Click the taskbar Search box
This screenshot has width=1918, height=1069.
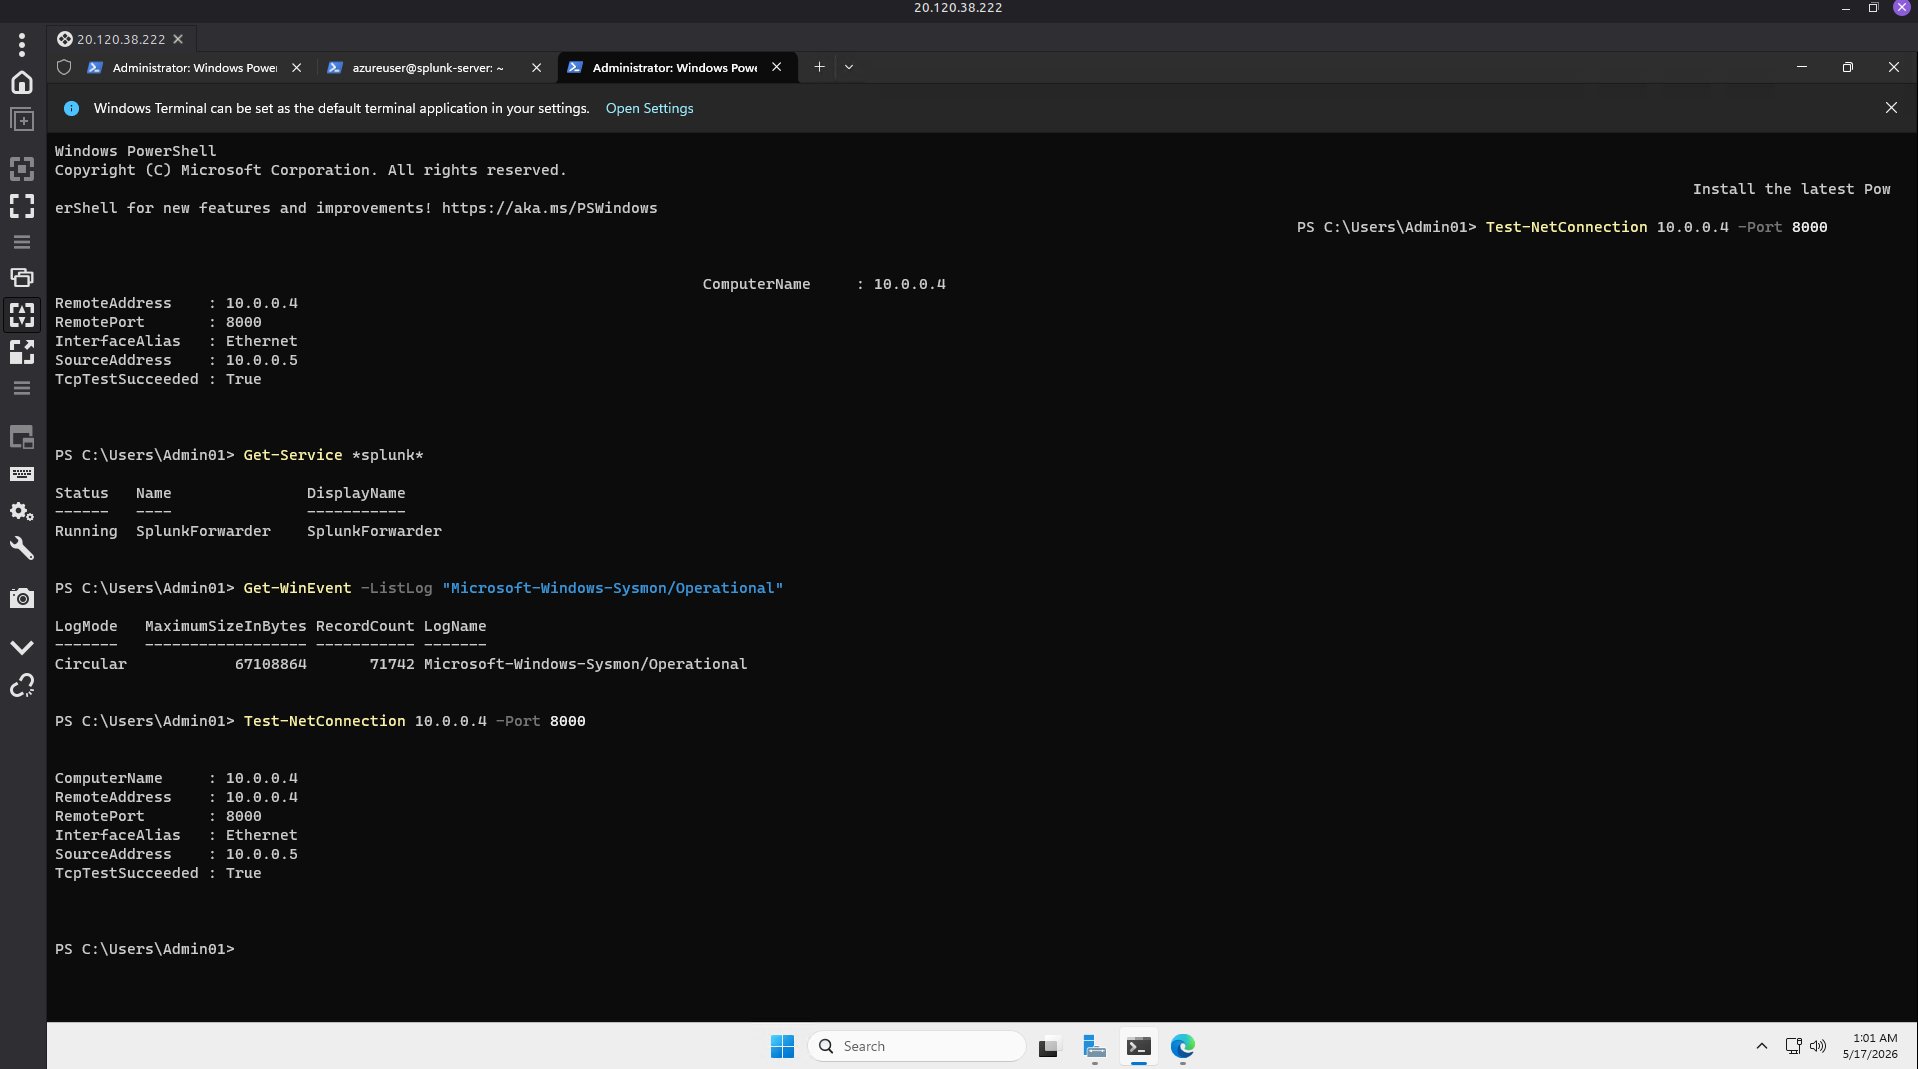pos(916,1046)
